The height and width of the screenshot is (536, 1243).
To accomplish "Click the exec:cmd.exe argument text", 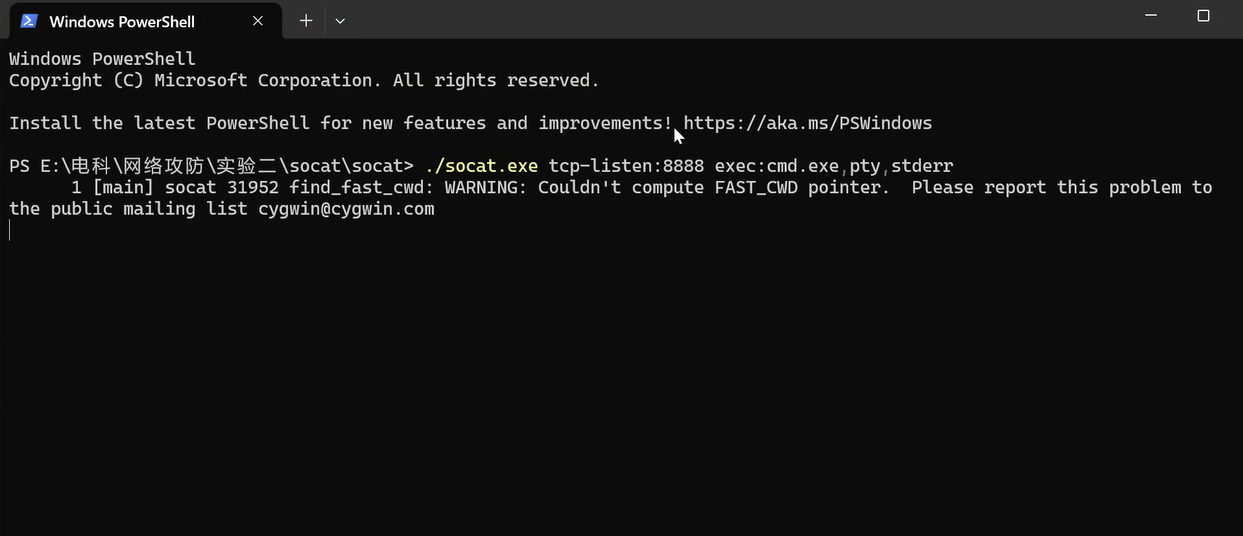I will (x=776, y=165).
